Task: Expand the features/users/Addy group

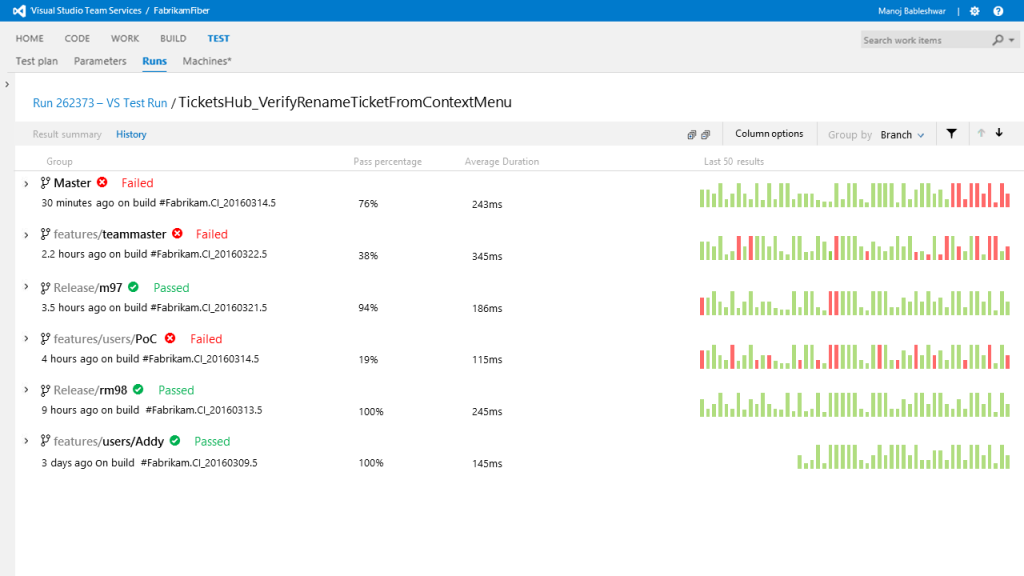Action: click(x=26, y=441)
